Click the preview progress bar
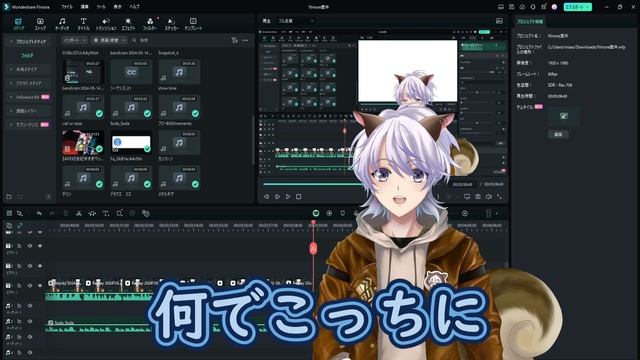The width and height of the screenshot is (640, 360). click(312, 184)
